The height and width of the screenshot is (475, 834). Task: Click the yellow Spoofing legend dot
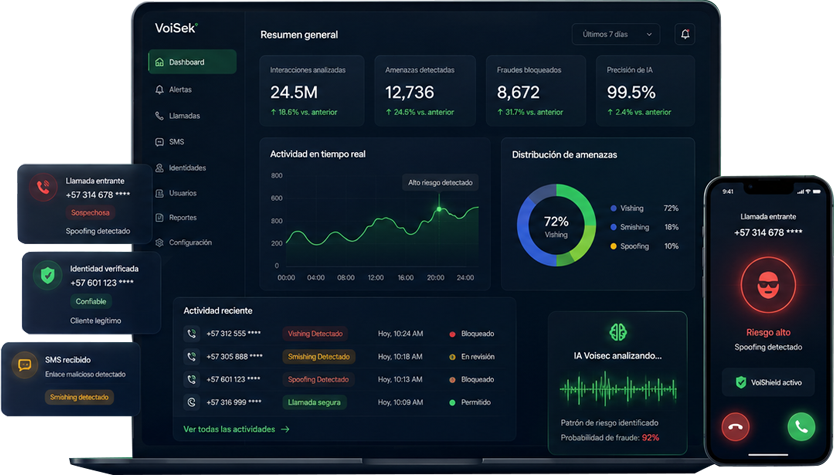613,246
